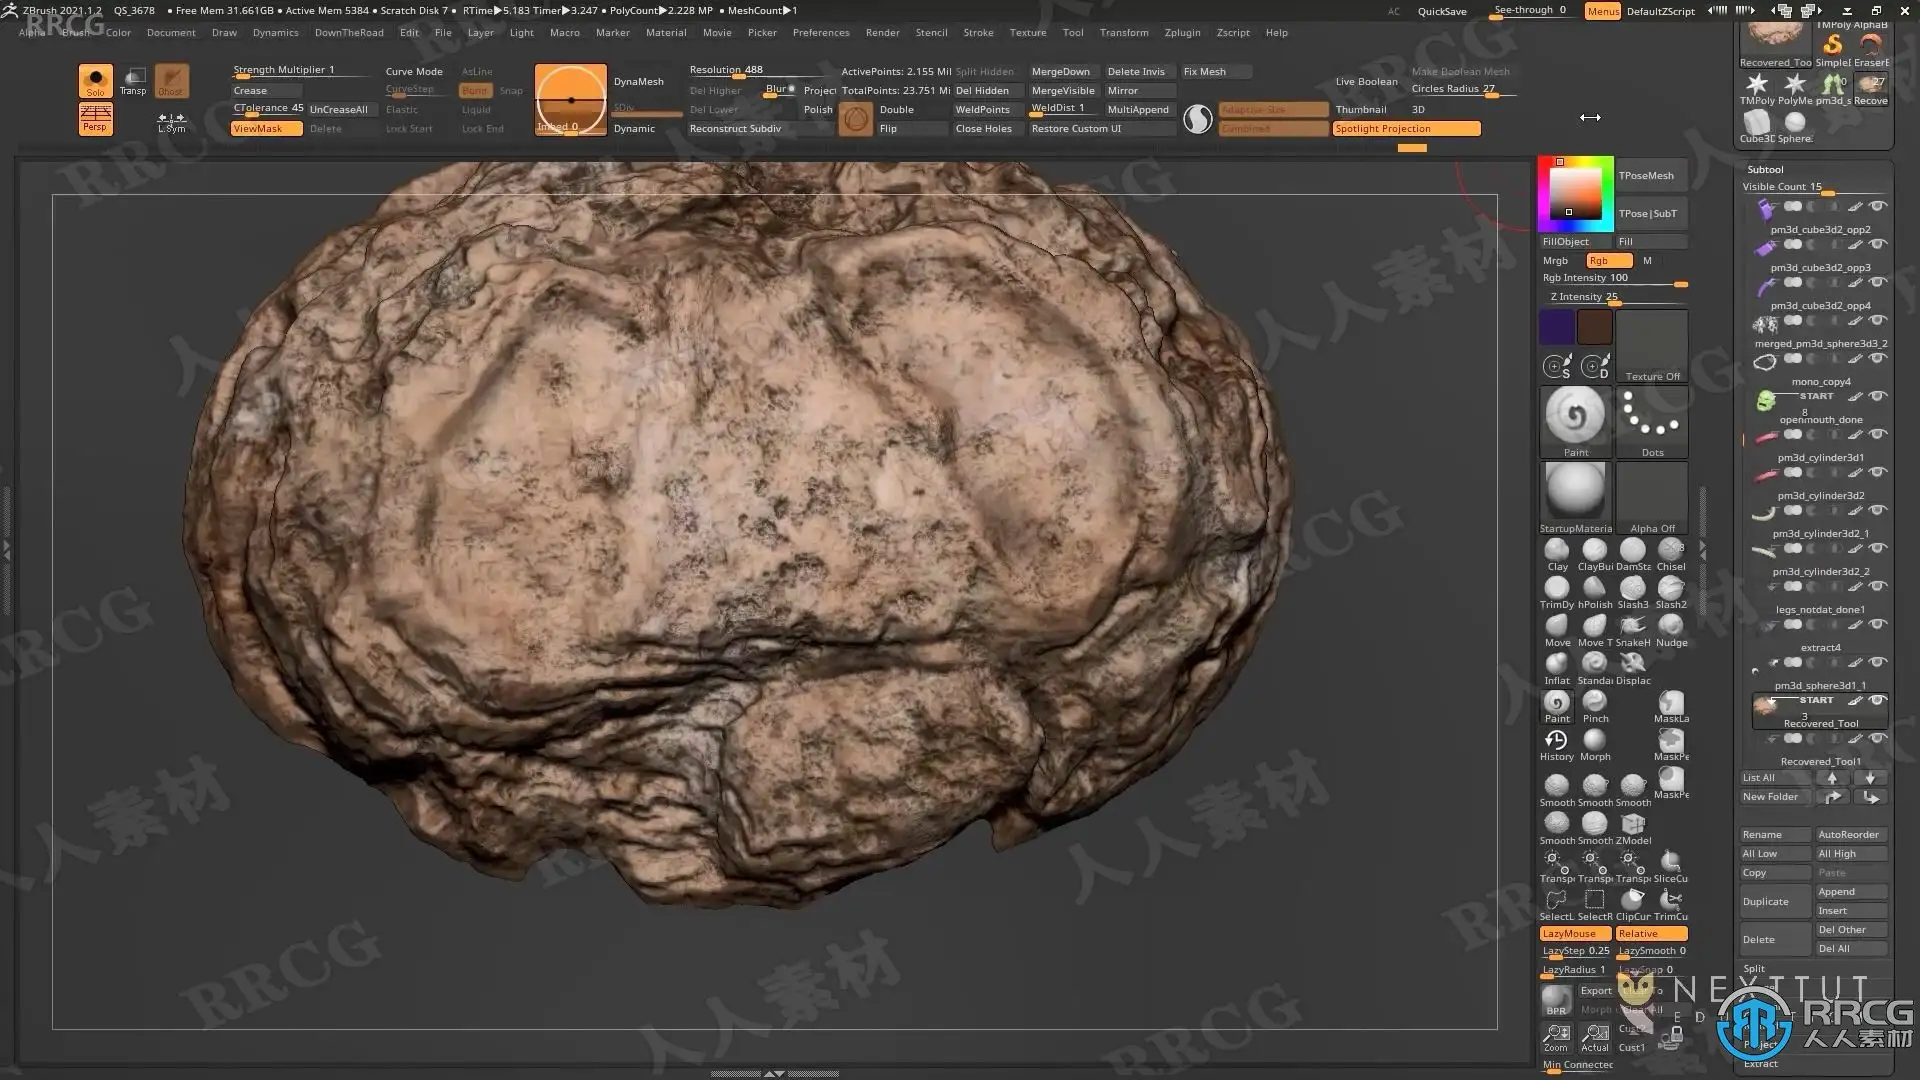Click the Zoom document icon
Screen dimensions: 1920x1080
pos(1557,1038)
